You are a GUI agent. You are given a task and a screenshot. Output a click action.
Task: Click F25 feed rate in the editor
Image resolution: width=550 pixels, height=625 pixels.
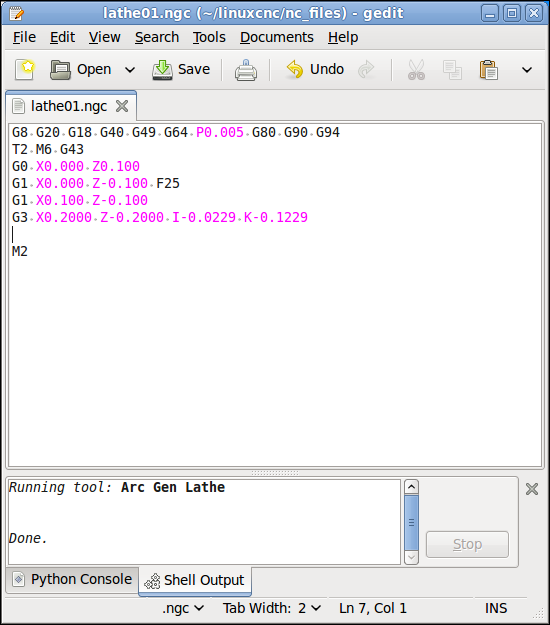(x=168, y=183)
